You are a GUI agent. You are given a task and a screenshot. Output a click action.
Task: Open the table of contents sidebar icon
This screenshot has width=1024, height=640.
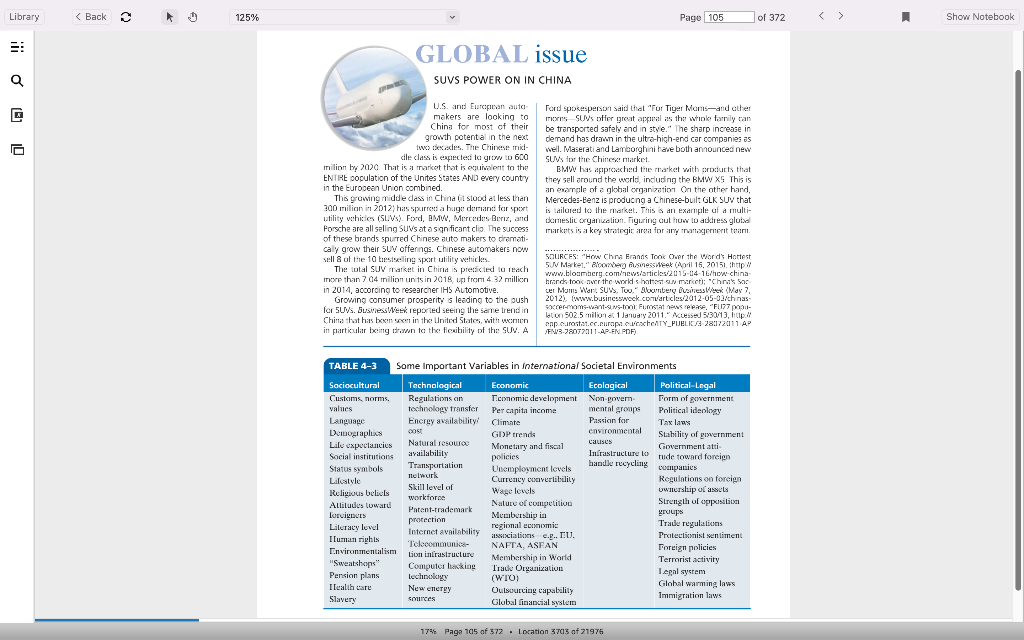(17, 47)
